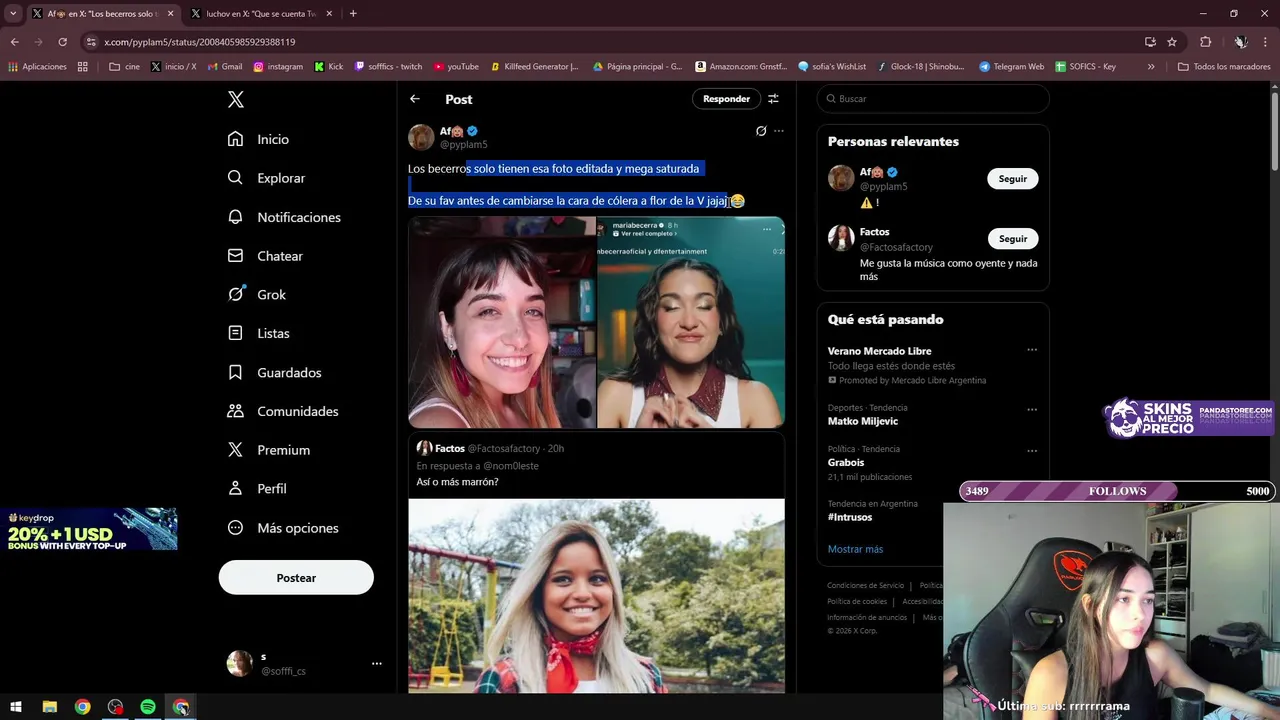The height and width of the screenshot is (720, 1280).
Task: Open the cine bookmarks folder
Action: point(125,67)
